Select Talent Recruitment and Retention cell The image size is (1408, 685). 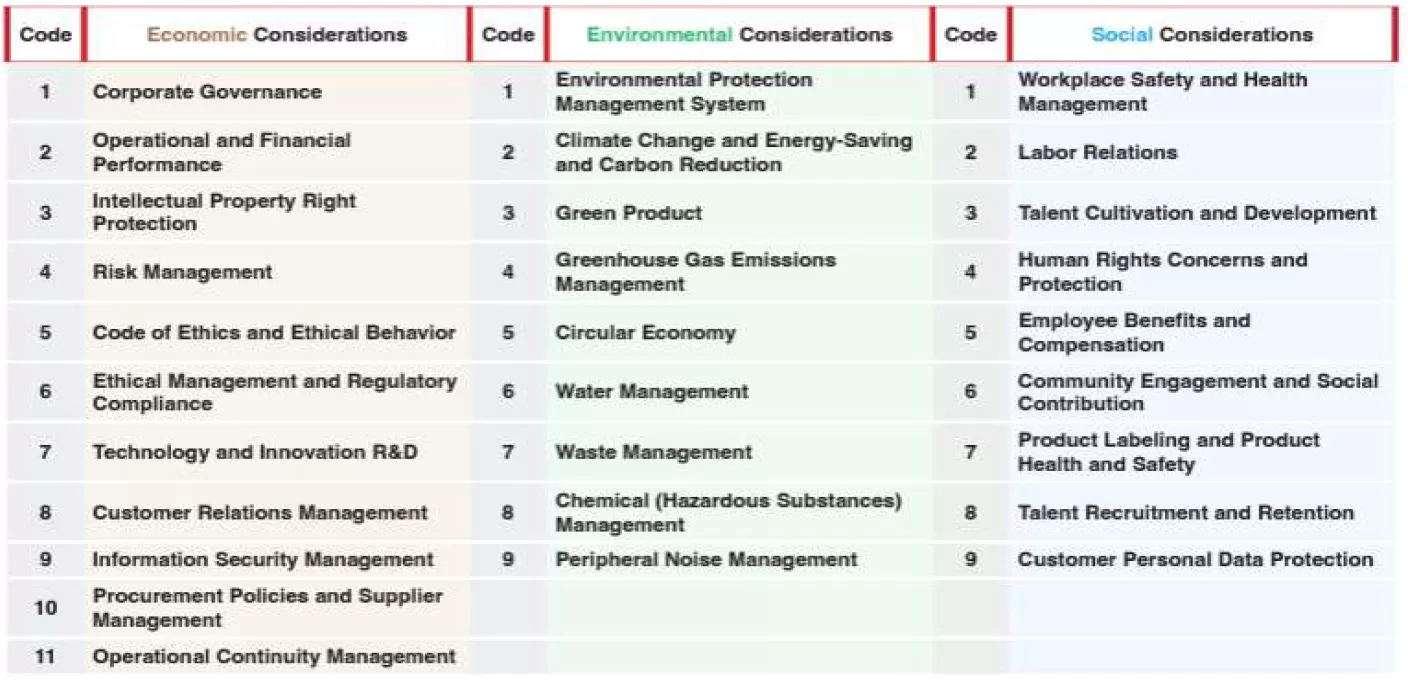(x=1186, y=513)
